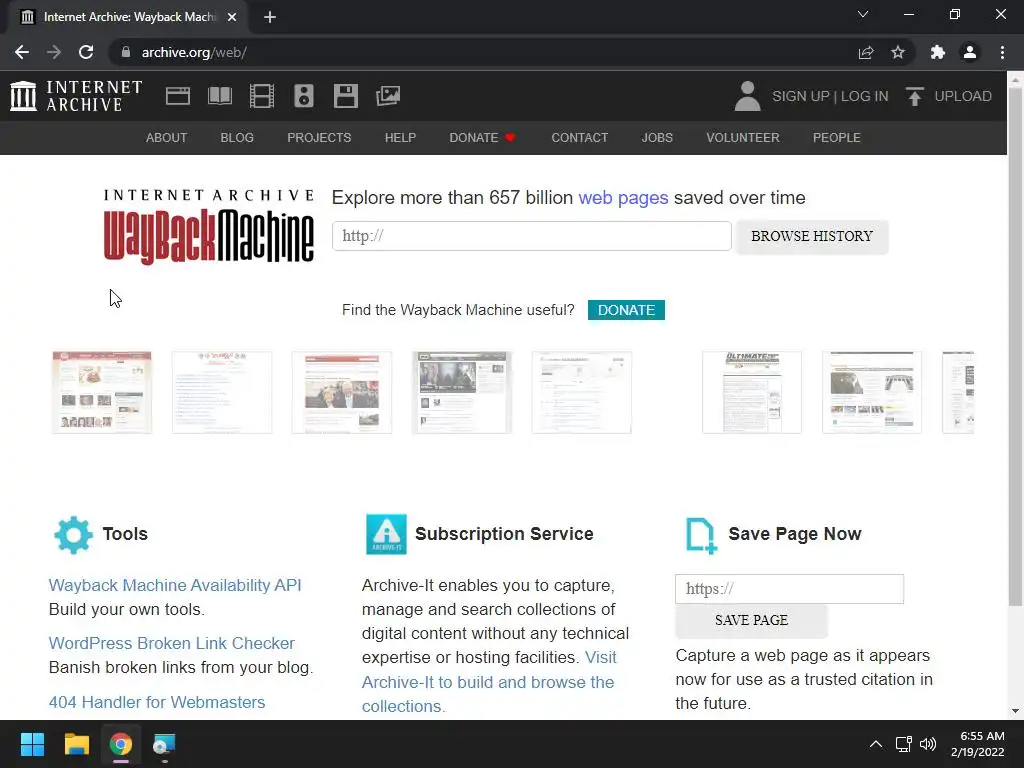
Task: Go back with the browser back arrow
Action: [x=22, y=52]
